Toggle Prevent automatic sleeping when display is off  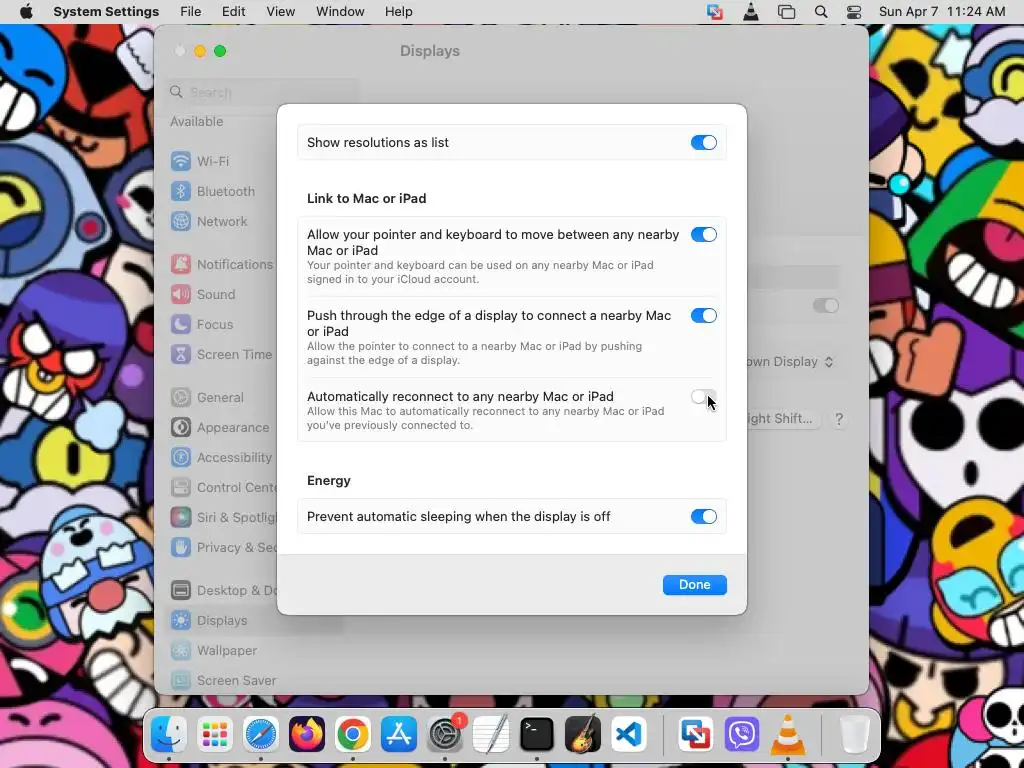coord(703,517)
